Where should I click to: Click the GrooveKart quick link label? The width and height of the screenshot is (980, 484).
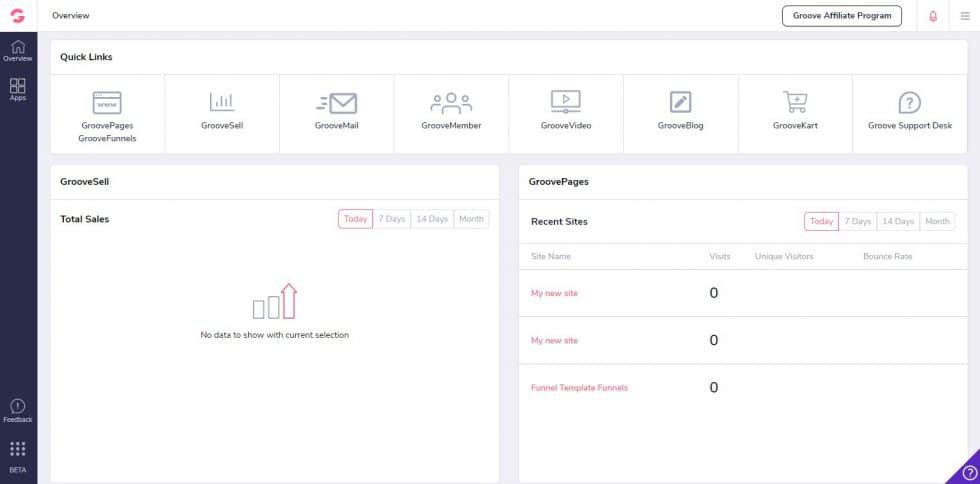point(795,126)
